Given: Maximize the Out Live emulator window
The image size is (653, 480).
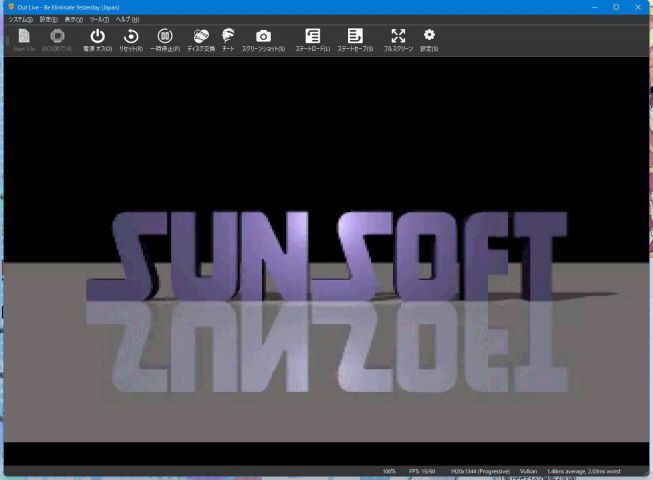Looking at the screenshot, I should [x=616, y=7].
